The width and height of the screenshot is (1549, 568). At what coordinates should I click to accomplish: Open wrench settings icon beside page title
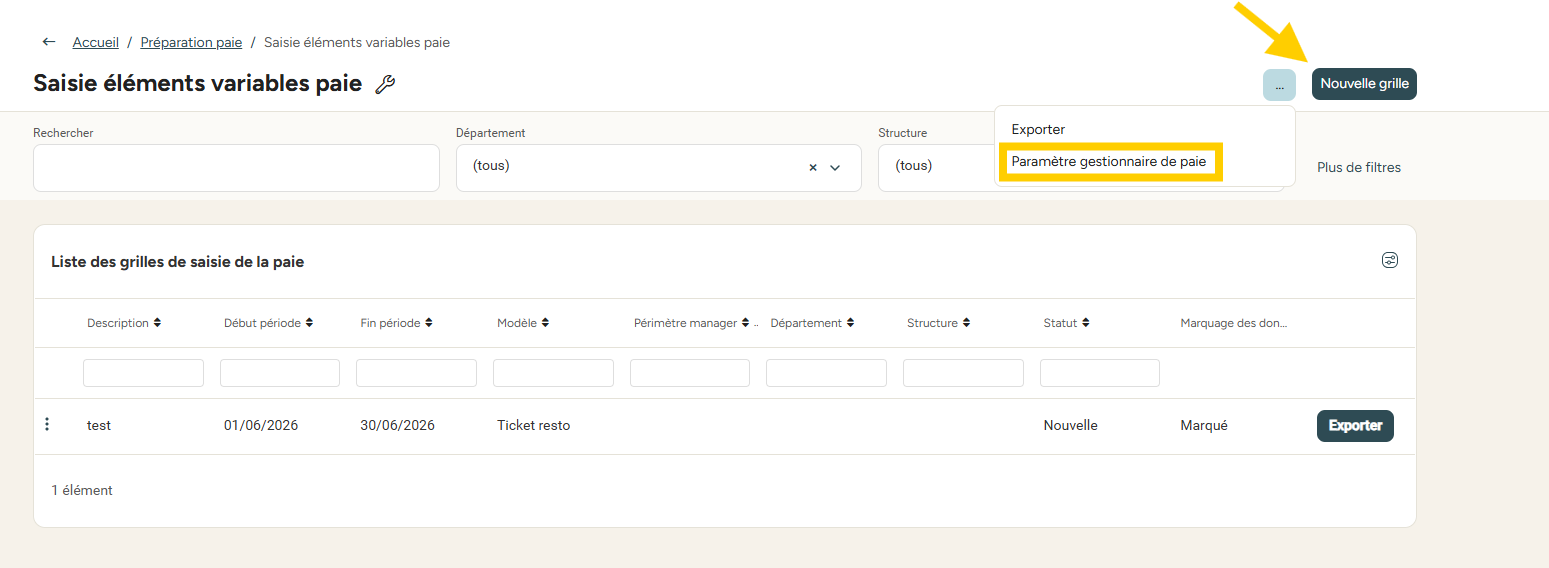(385, 85)
